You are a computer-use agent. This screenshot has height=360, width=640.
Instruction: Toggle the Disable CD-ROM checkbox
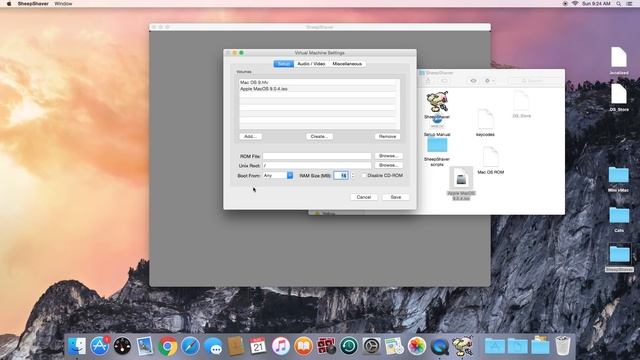[x=364, y=176]
